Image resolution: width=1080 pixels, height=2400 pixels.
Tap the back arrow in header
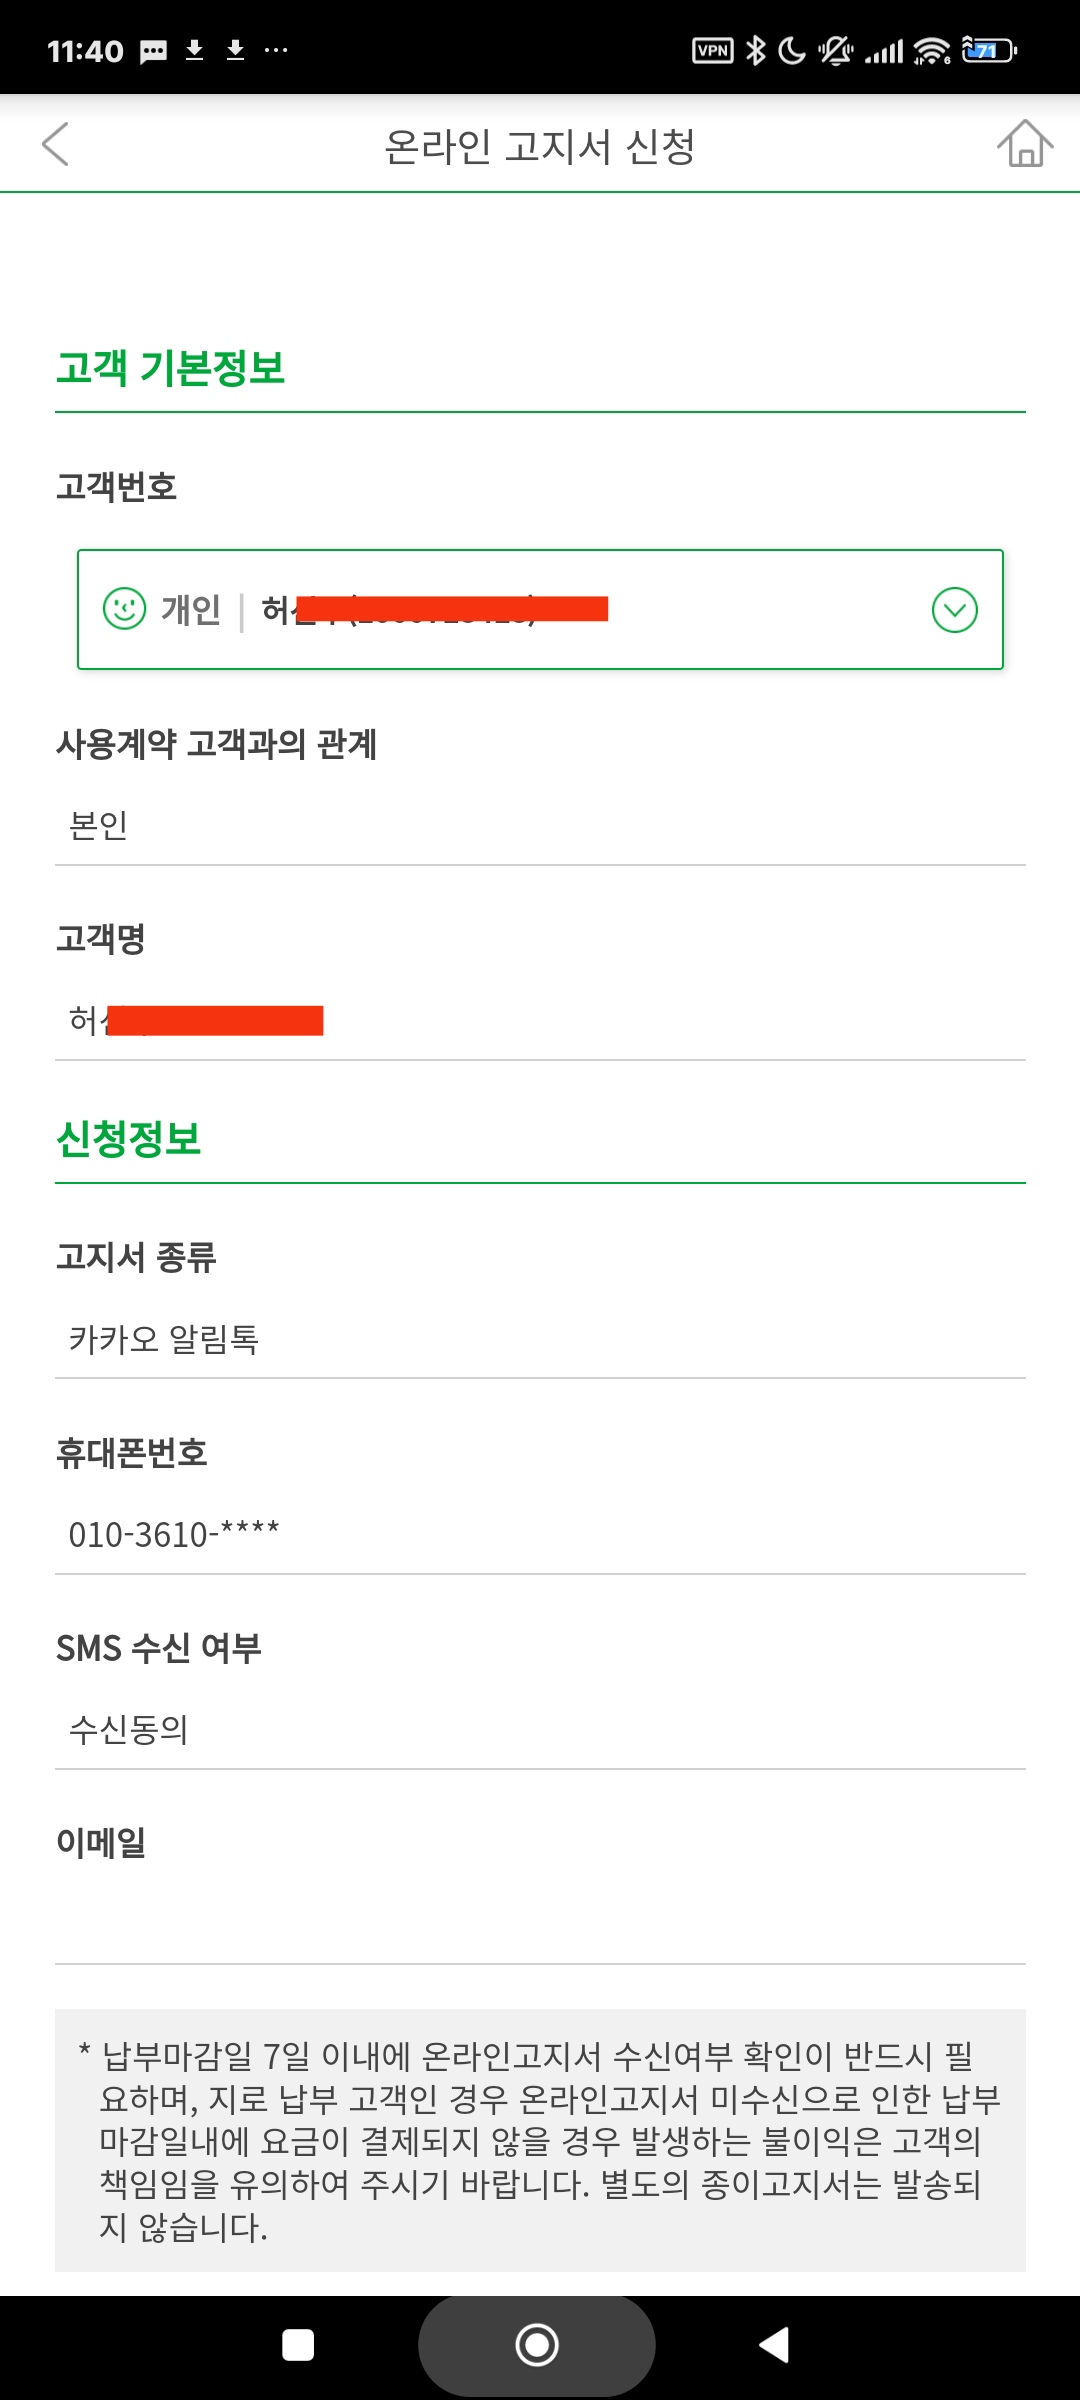click(56, 144)
